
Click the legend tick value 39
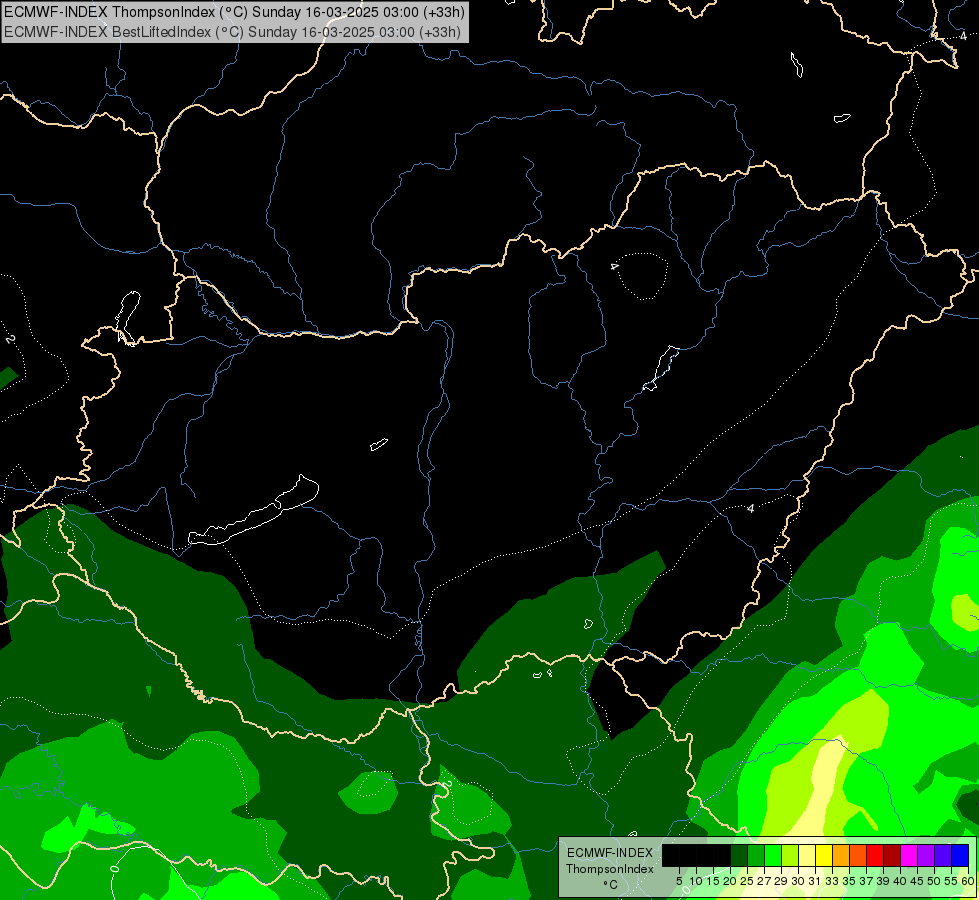[x=883, y=881]
